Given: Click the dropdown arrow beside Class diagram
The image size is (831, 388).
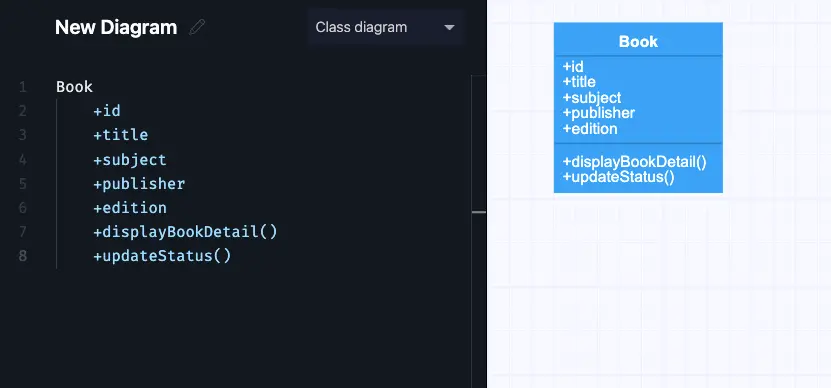Looking at the screenshot, I should (x=449, y=27).
